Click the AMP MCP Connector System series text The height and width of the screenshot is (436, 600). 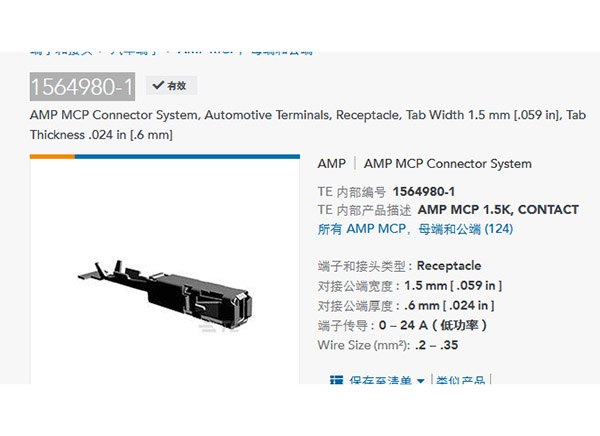[448, 163]
